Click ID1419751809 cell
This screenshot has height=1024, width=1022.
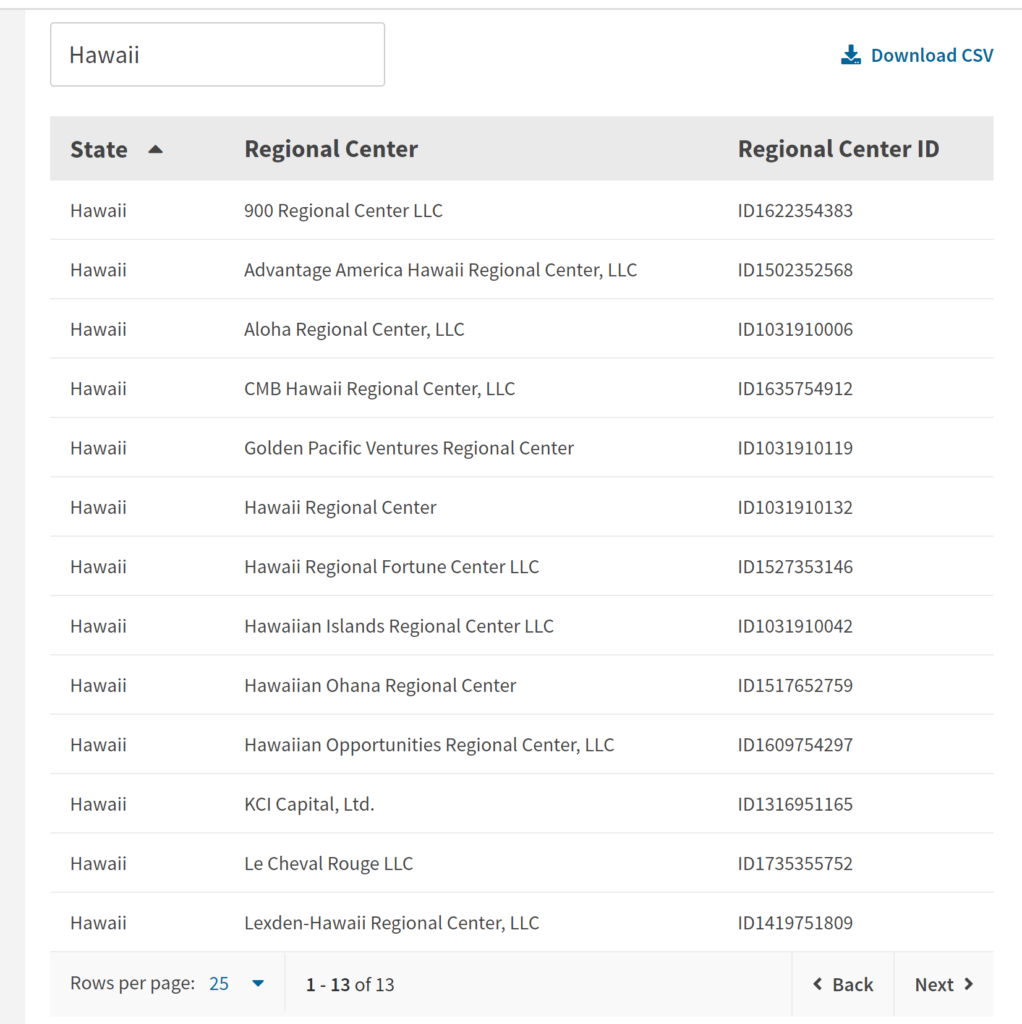coord(795,923)
